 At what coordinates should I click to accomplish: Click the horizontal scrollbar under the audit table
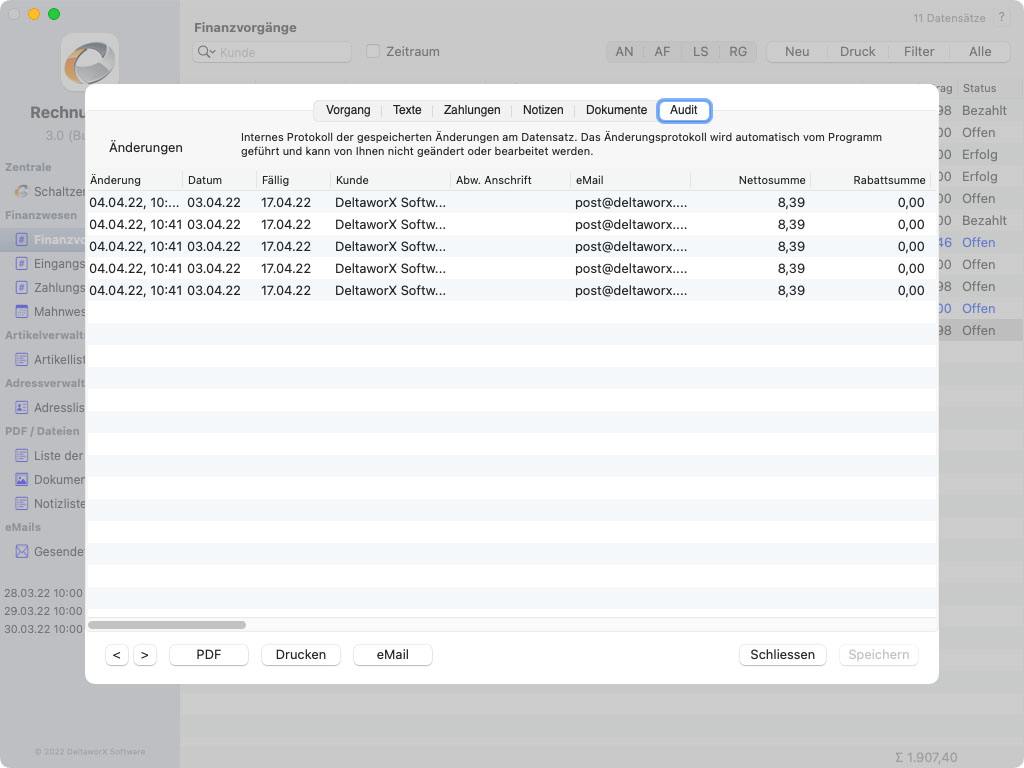(167, 625)
